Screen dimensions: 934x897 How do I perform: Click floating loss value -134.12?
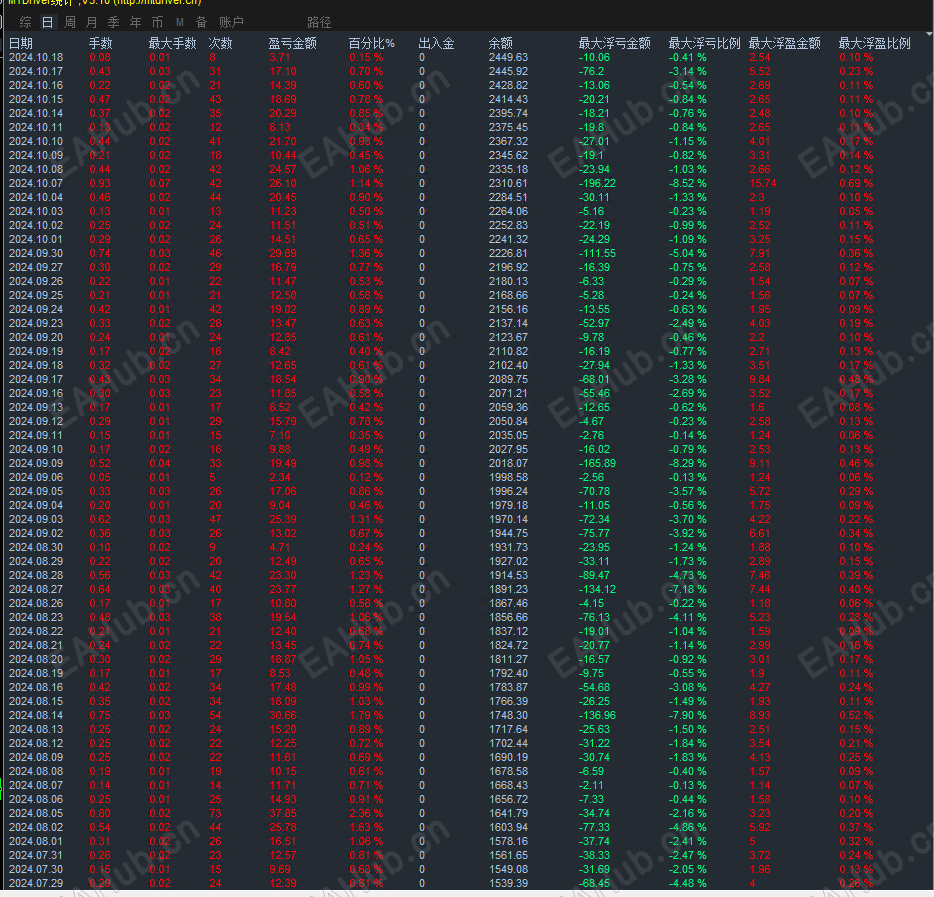click(597, 590)
